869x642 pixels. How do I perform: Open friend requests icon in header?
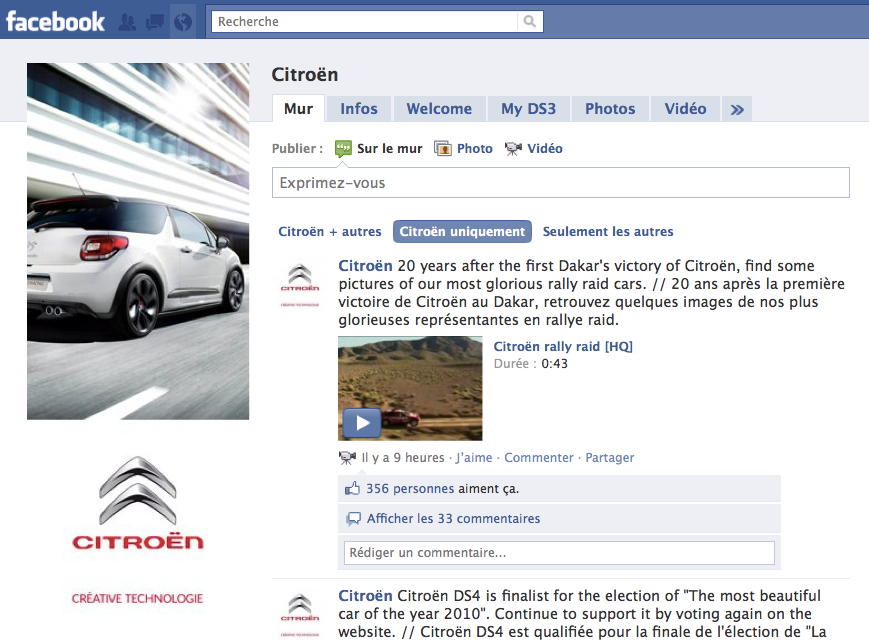click(x=127, y=22)
